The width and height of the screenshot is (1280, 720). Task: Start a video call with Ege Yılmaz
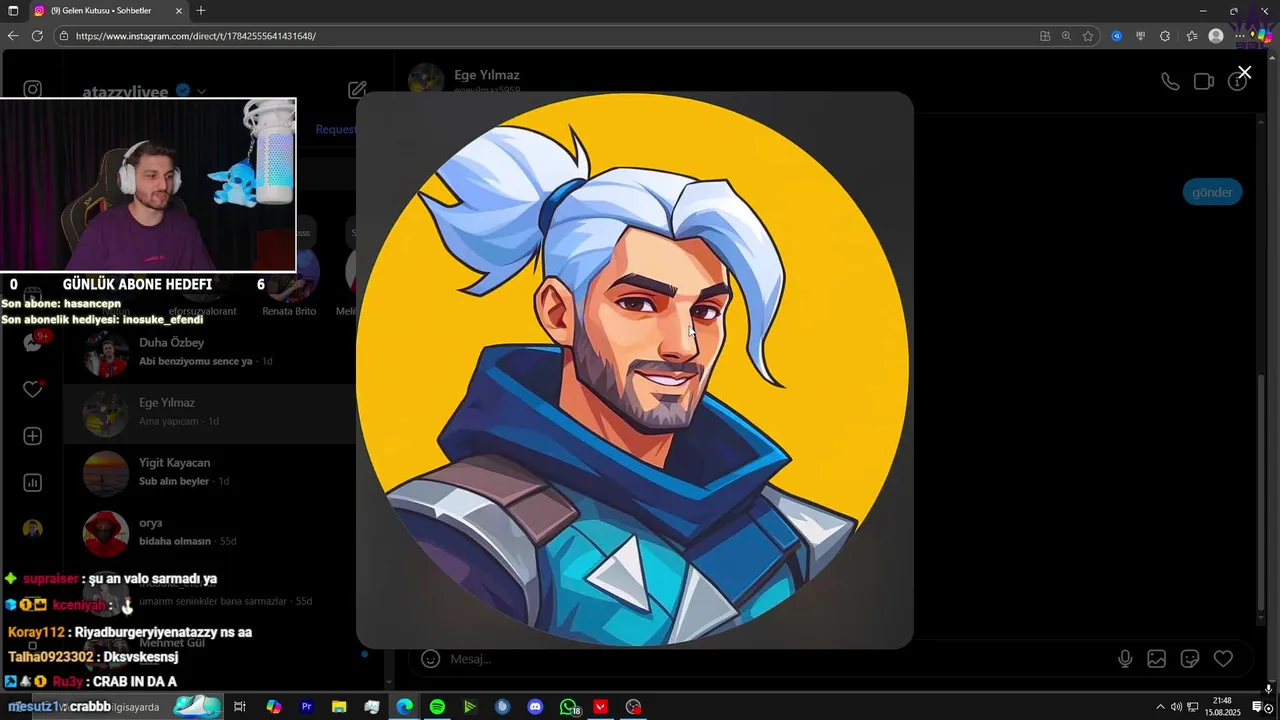tap(1204, 81)
